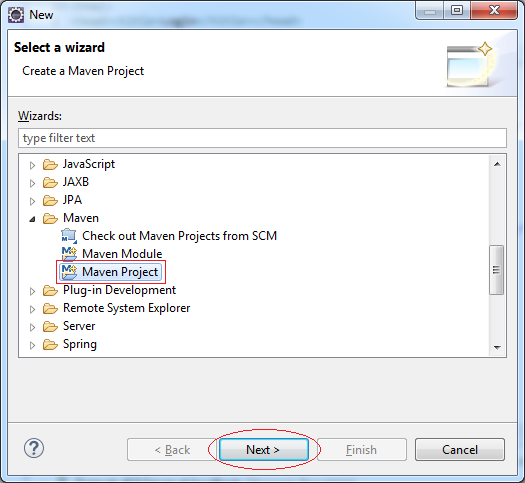Click the Maven folder icon
Image resolution: width=525 pixels, height=483 pixels.
(50, 218)
